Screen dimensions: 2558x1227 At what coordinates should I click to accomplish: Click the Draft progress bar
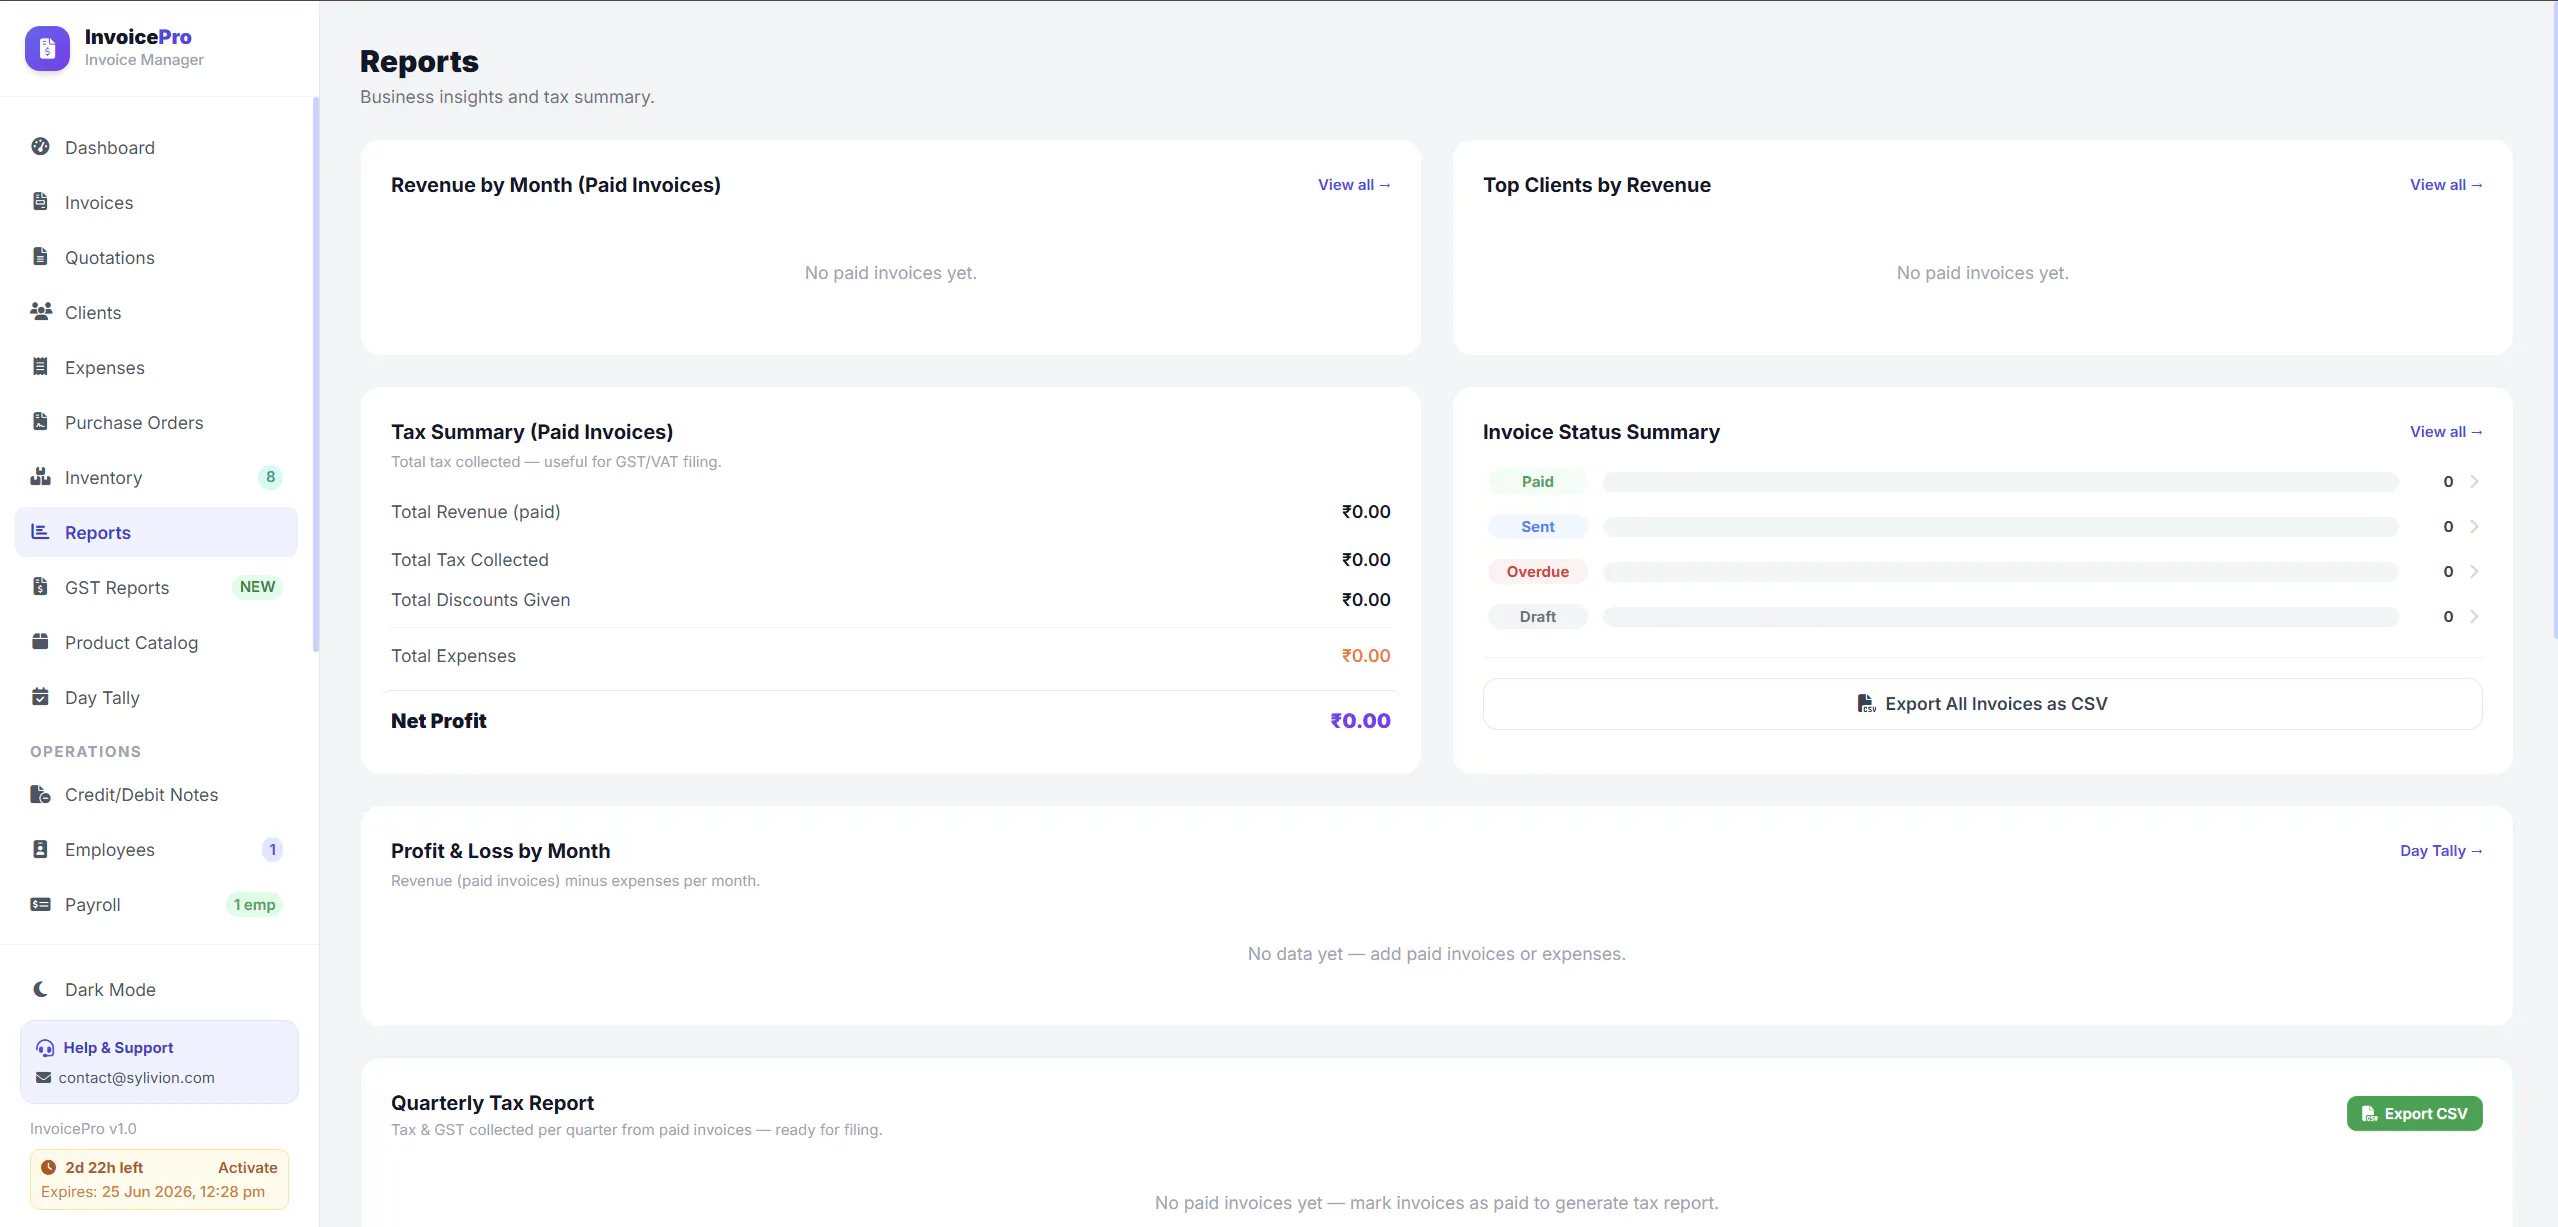point(2000,617)
